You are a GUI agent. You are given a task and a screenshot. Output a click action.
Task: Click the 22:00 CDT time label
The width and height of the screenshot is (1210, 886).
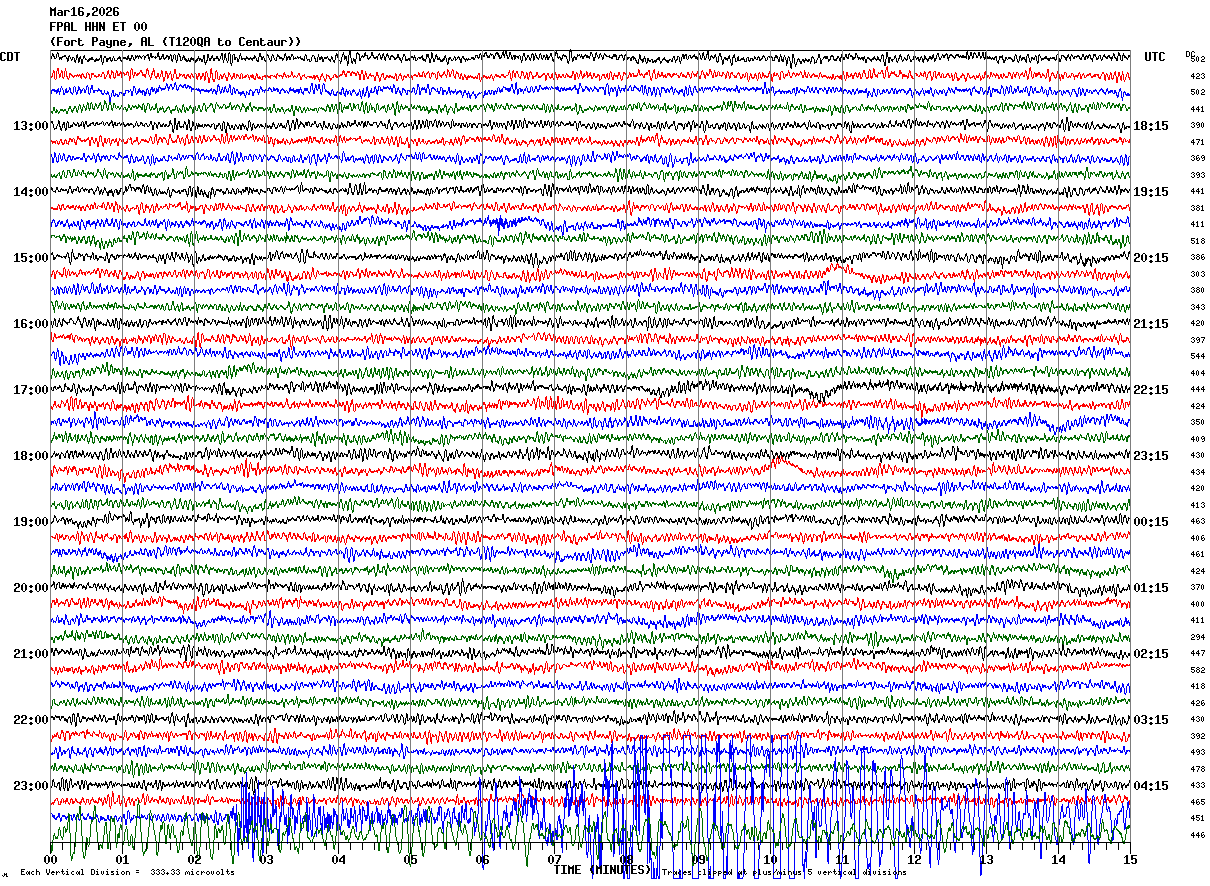coord(30,720)
